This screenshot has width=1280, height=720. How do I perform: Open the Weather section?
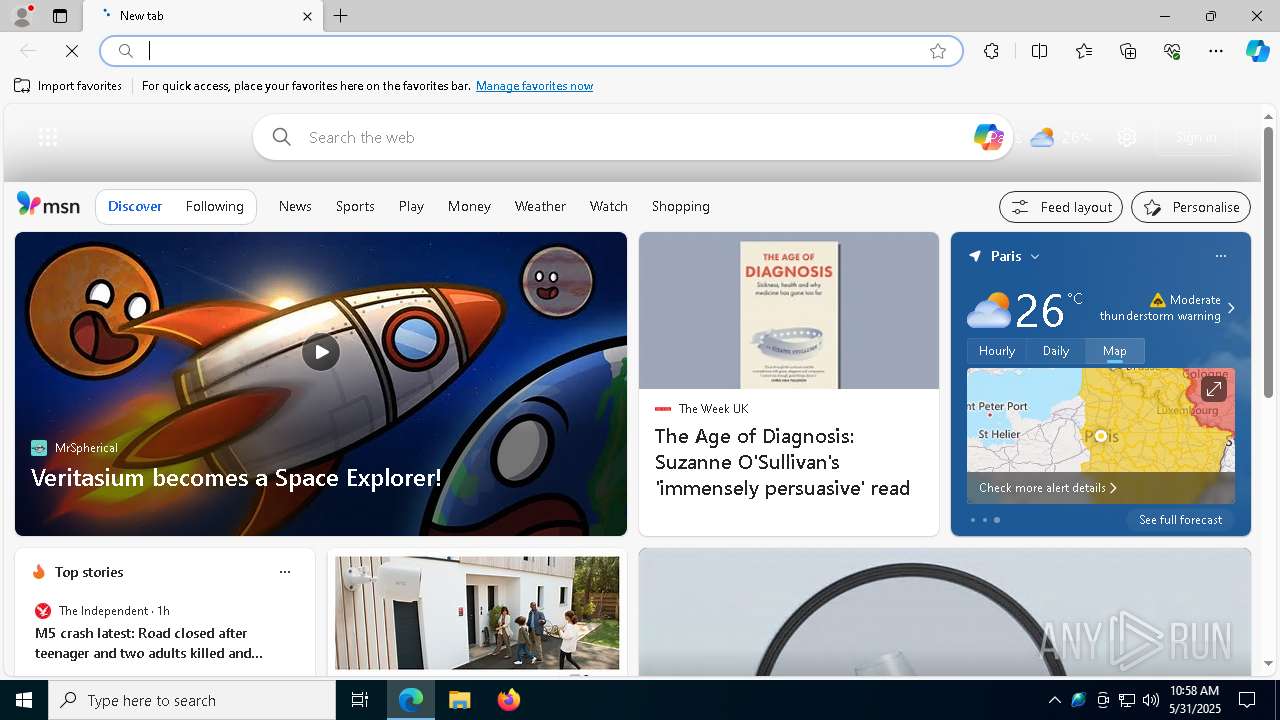540,206
